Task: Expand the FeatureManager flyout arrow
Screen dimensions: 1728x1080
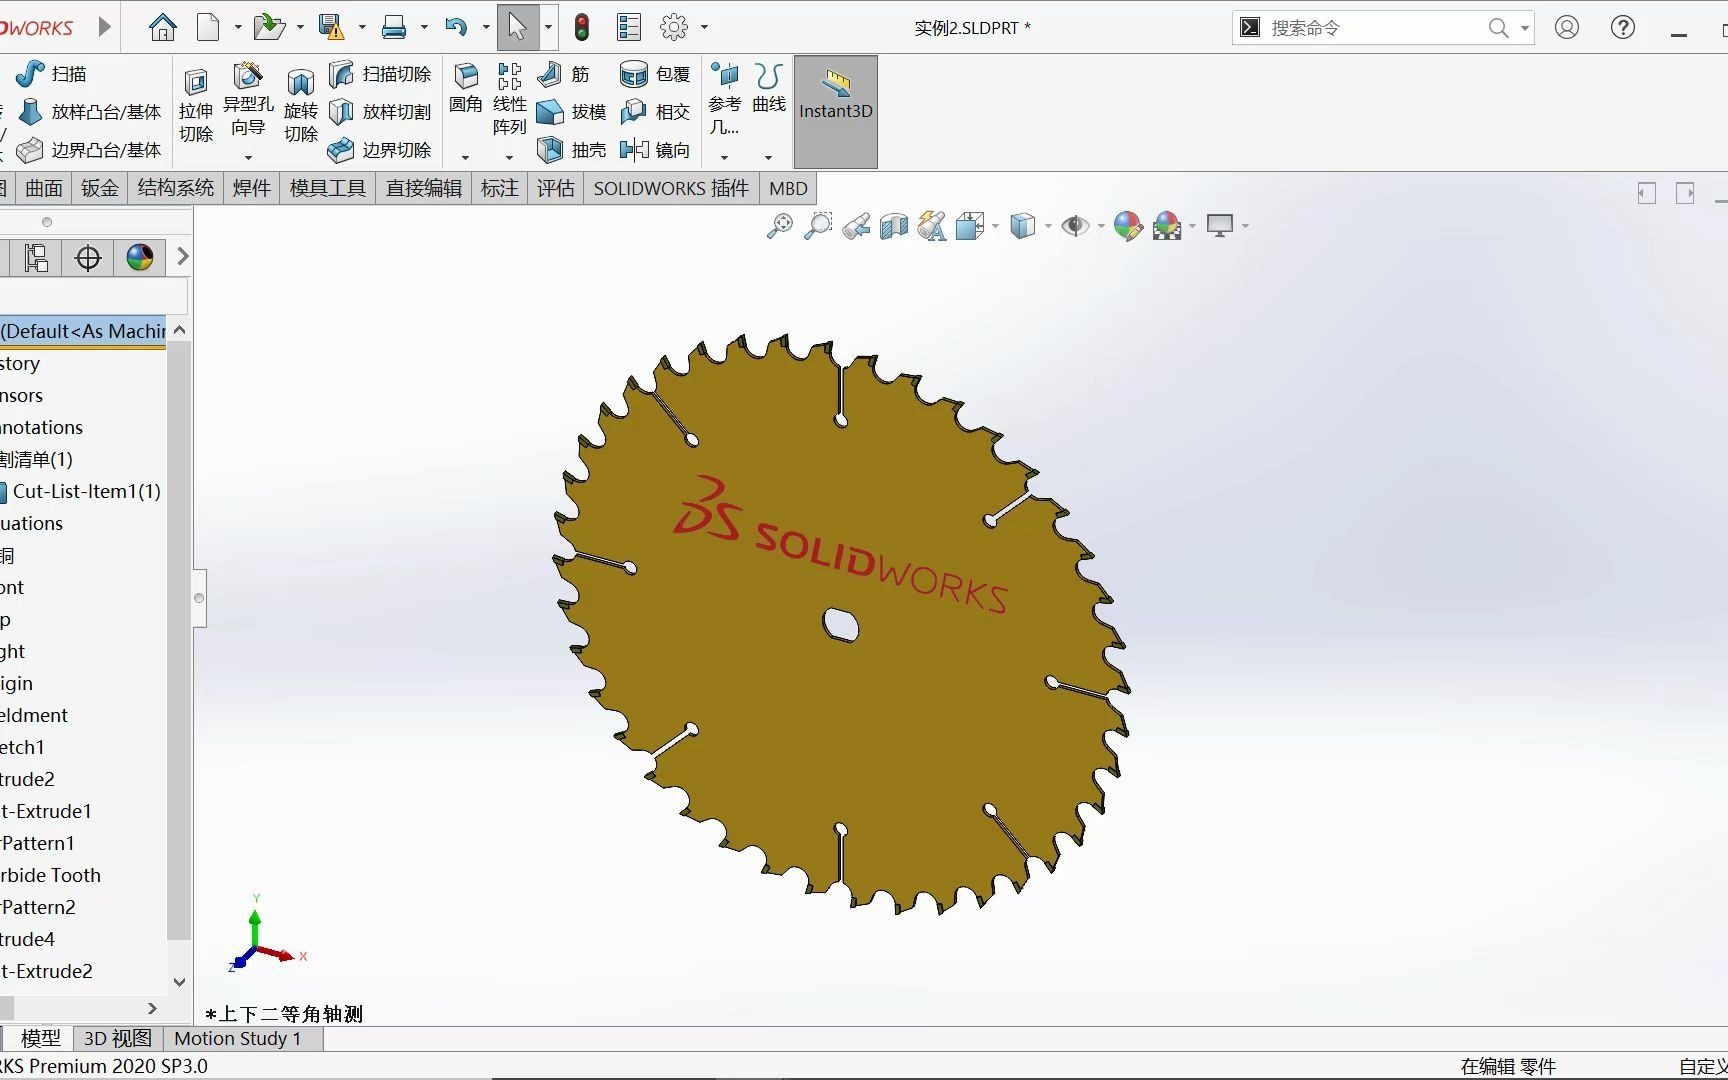Action: tap(181, 257)
